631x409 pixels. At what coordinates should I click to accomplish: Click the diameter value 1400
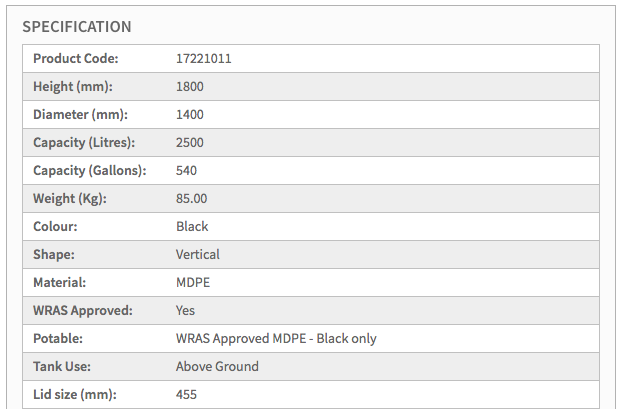pos(190,115)
